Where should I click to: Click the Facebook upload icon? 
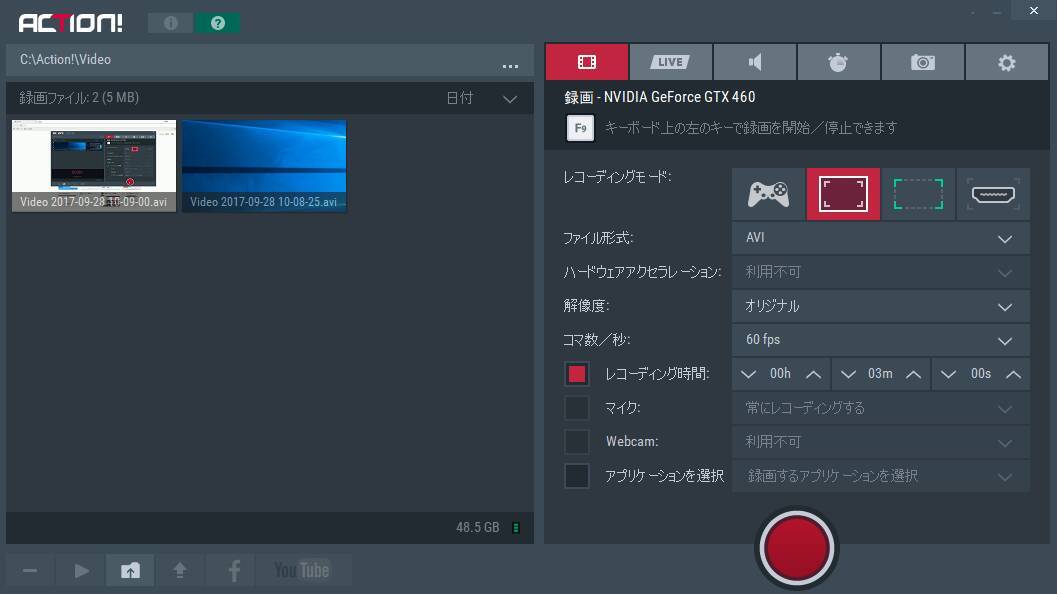pos(234,570)
